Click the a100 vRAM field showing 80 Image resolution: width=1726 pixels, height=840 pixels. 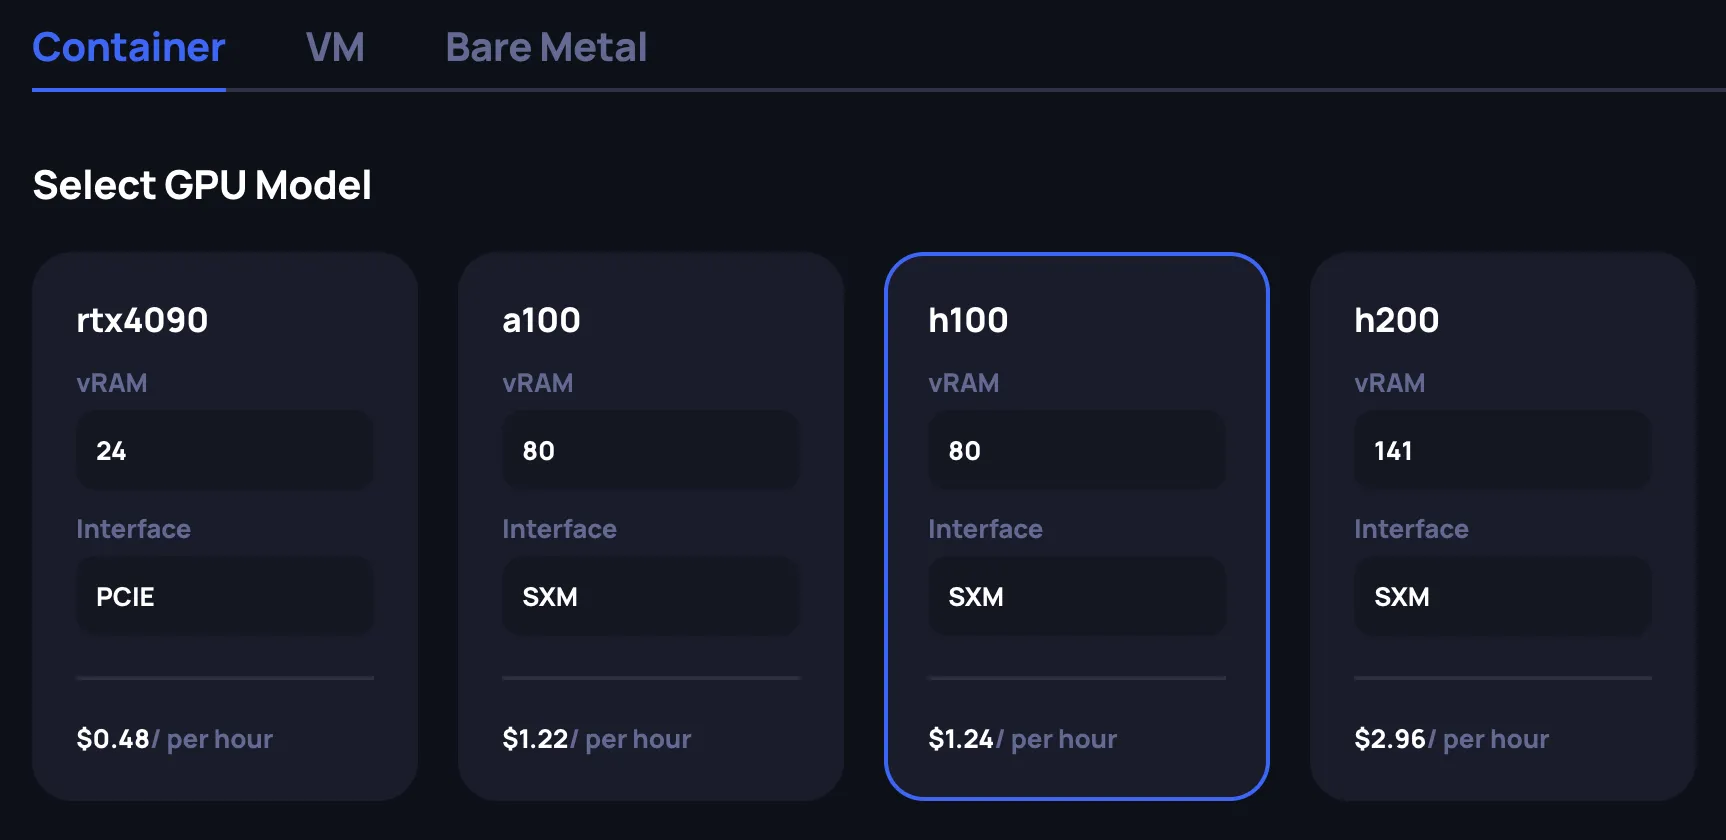651,450
